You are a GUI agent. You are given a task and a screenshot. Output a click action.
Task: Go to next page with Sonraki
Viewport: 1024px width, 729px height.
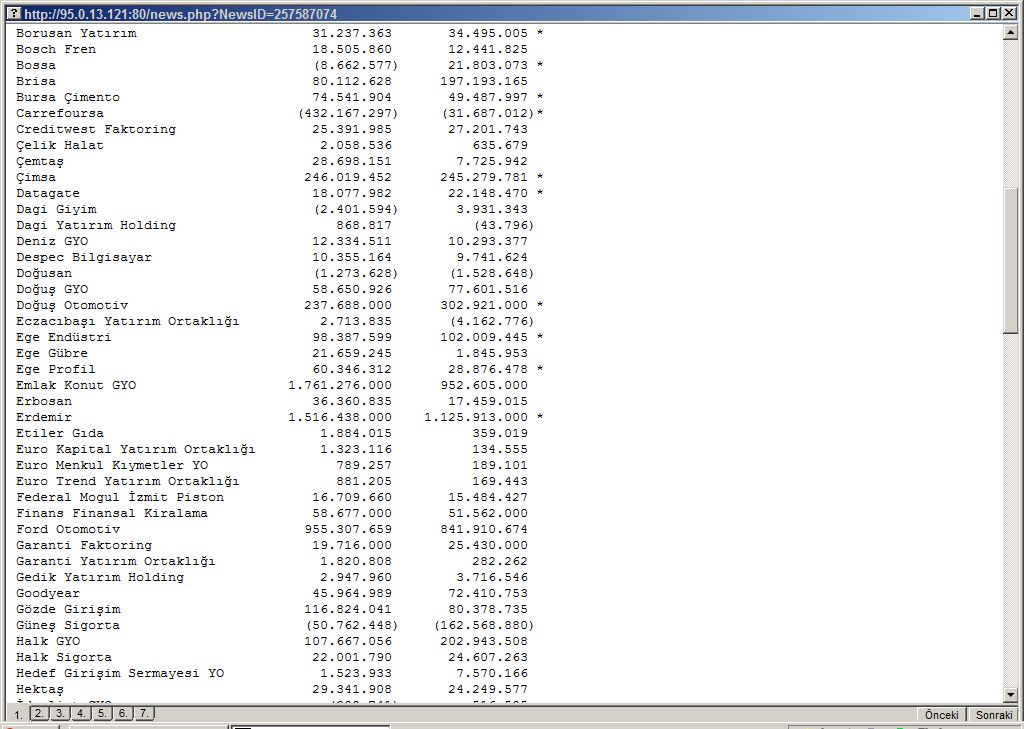994,715
